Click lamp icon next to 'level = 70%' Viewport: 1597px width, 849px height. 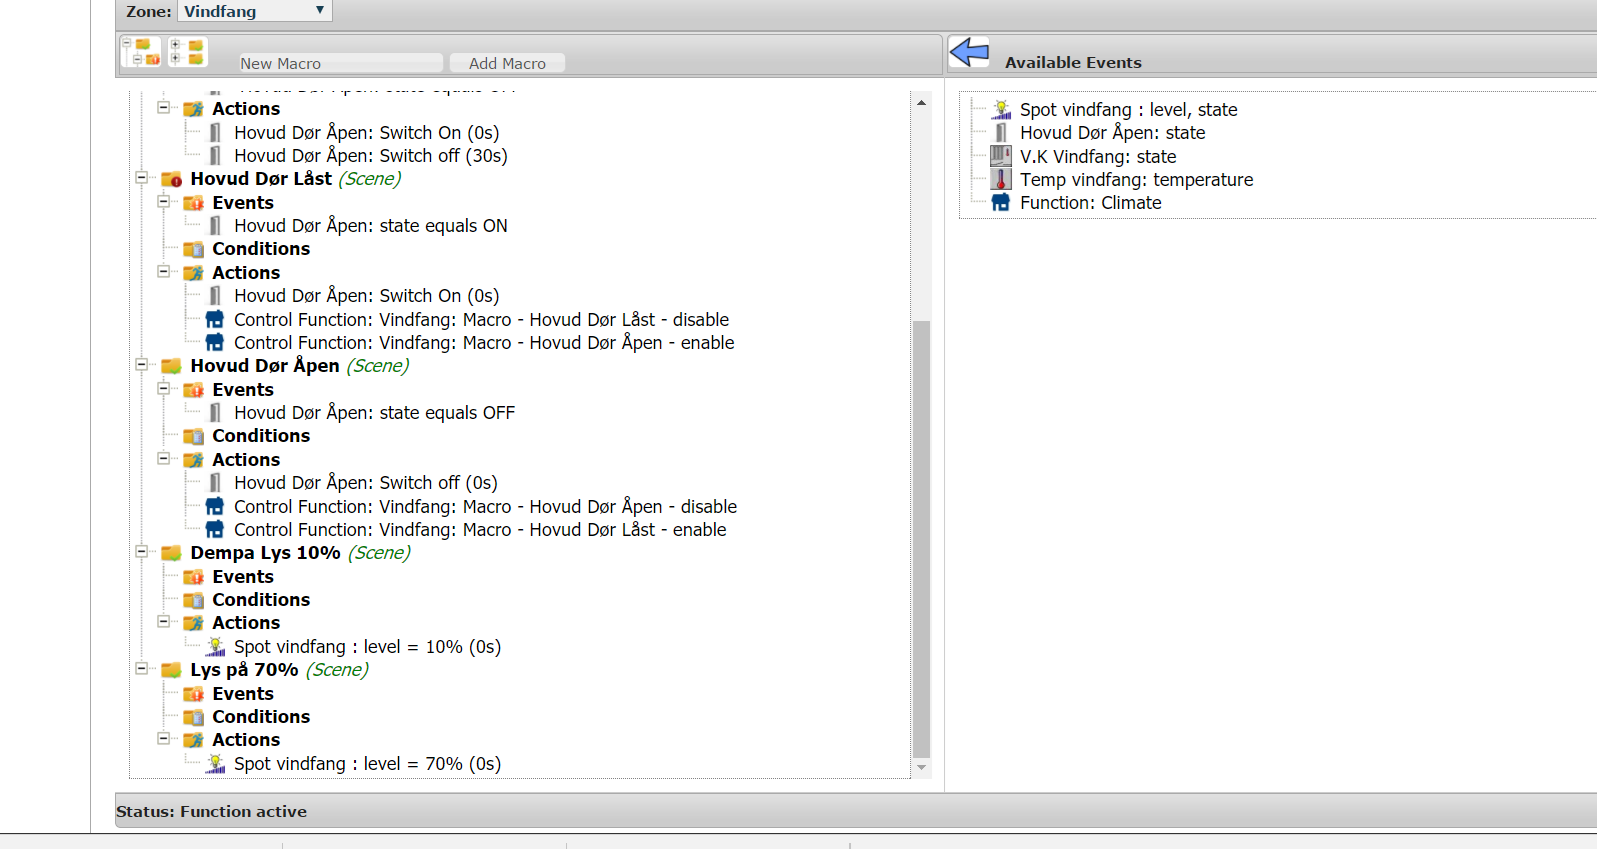(215, 764)
